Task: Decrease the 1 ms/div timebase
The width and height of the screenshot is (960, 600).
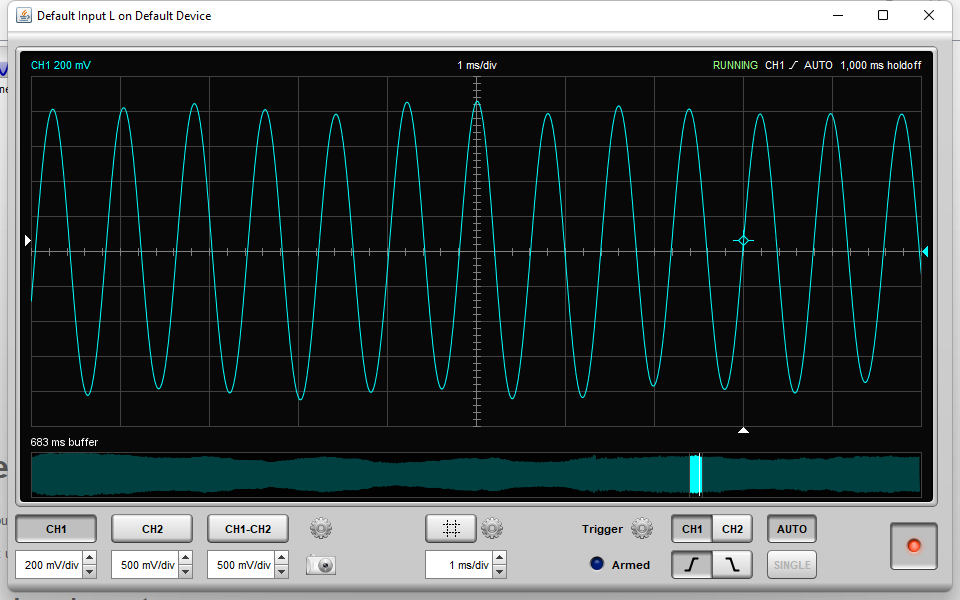Action: [x=500, y=572]
